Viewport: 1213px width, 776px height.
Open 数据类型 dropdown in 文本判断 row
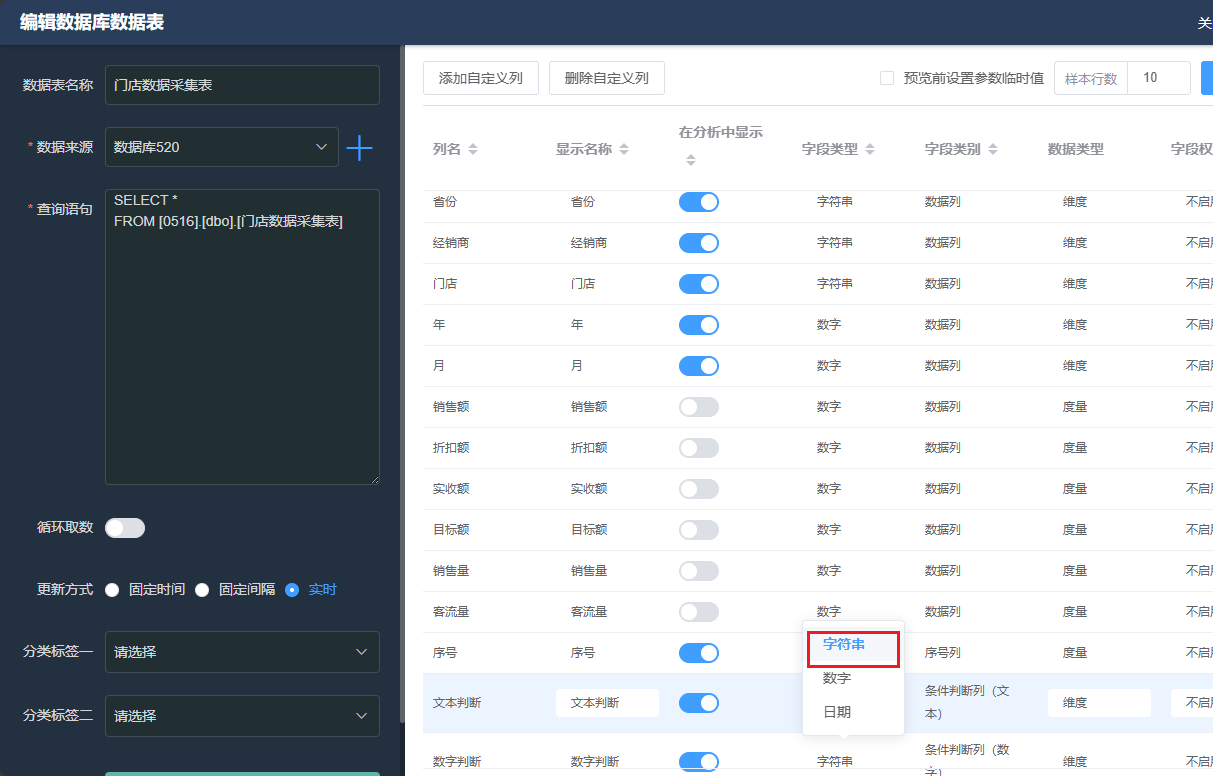(x=1099, y=703)
